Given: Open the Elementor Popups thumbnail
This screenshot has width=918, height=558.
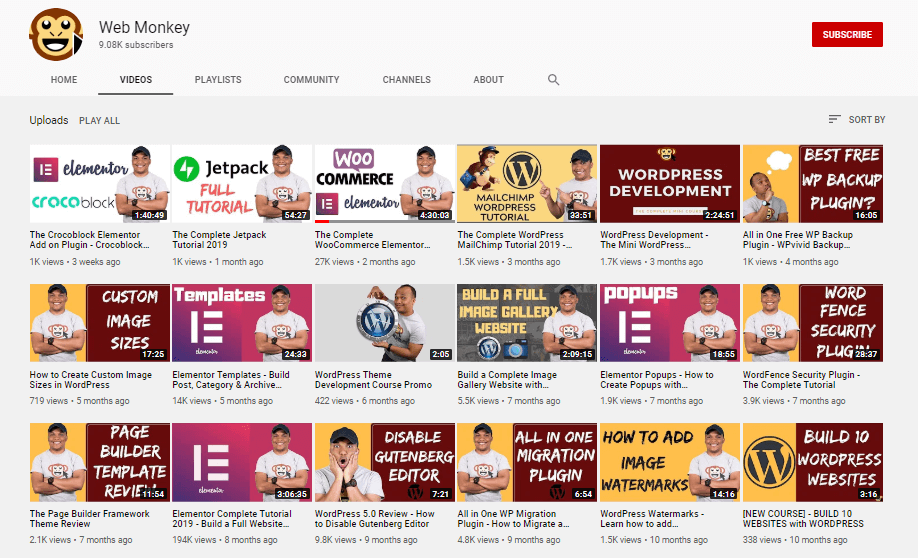Looking at the screenshot, I should tap(670, 323).
